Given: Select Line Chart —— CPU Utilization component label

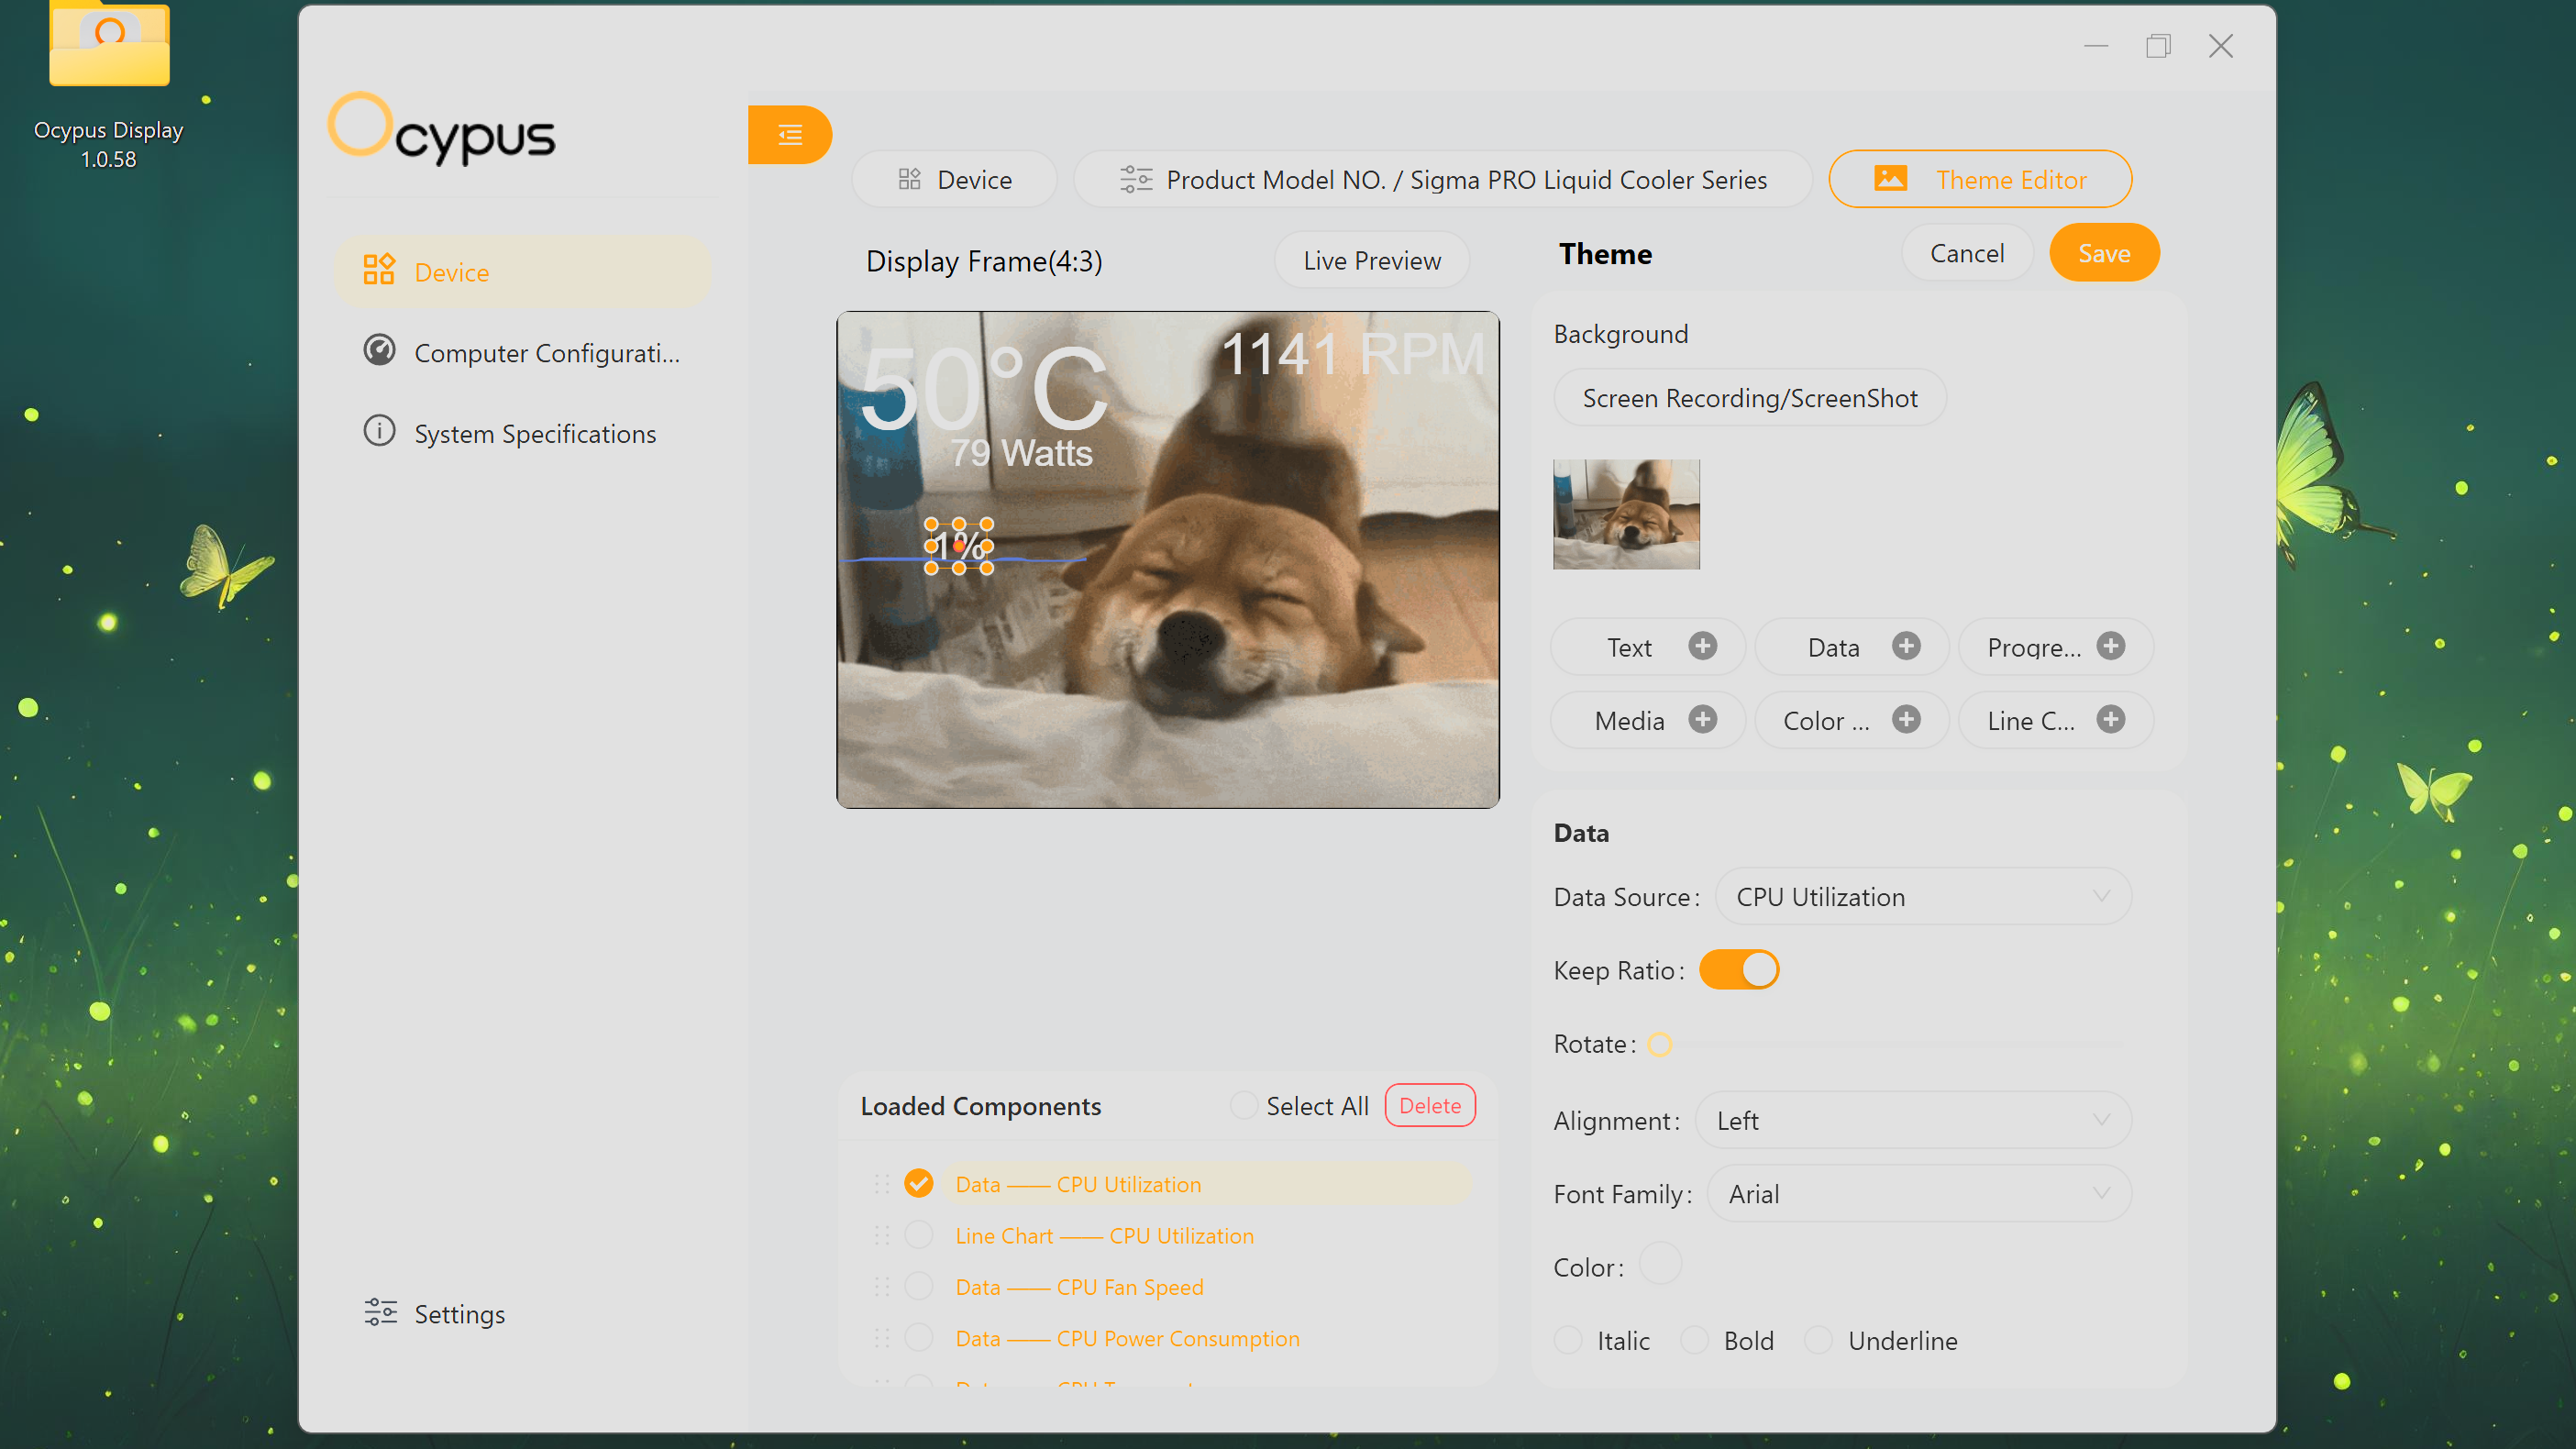Looking at the screenshot, I should [x=1105, y=1236].
